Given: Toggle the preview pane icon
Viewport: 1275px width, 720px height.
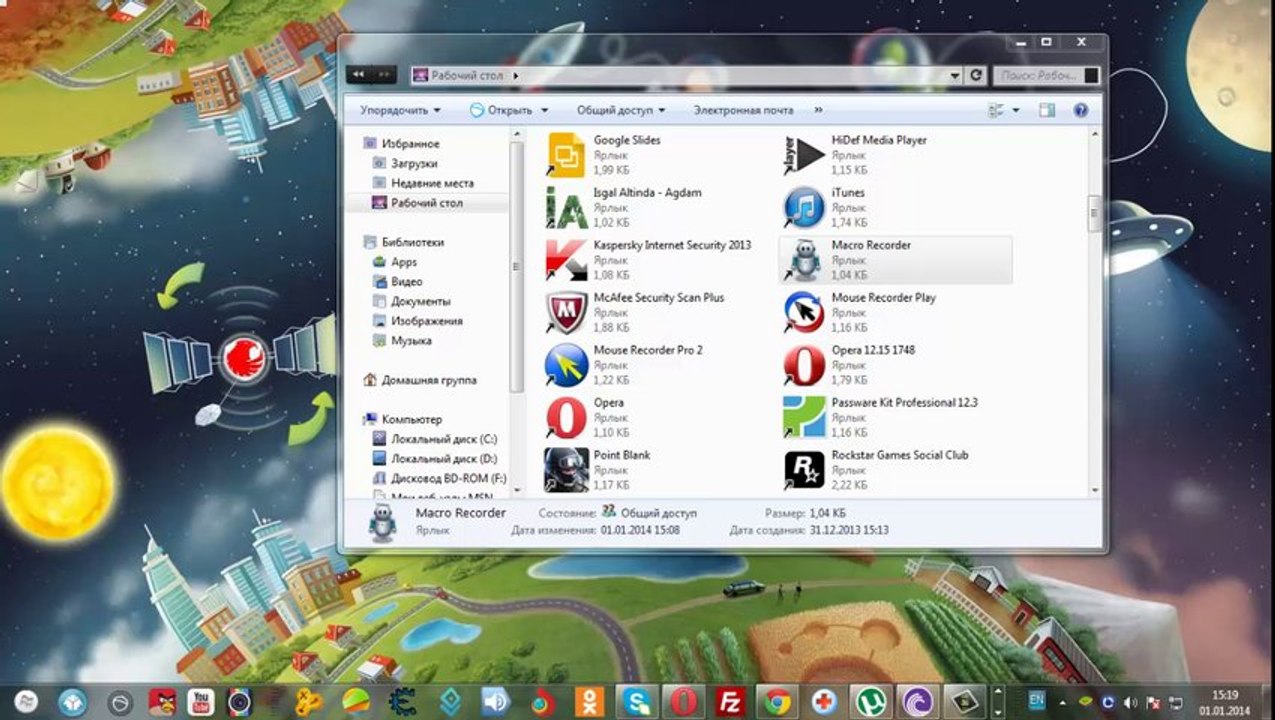Looking at the screenshot, I should (x=1047, y=110).
